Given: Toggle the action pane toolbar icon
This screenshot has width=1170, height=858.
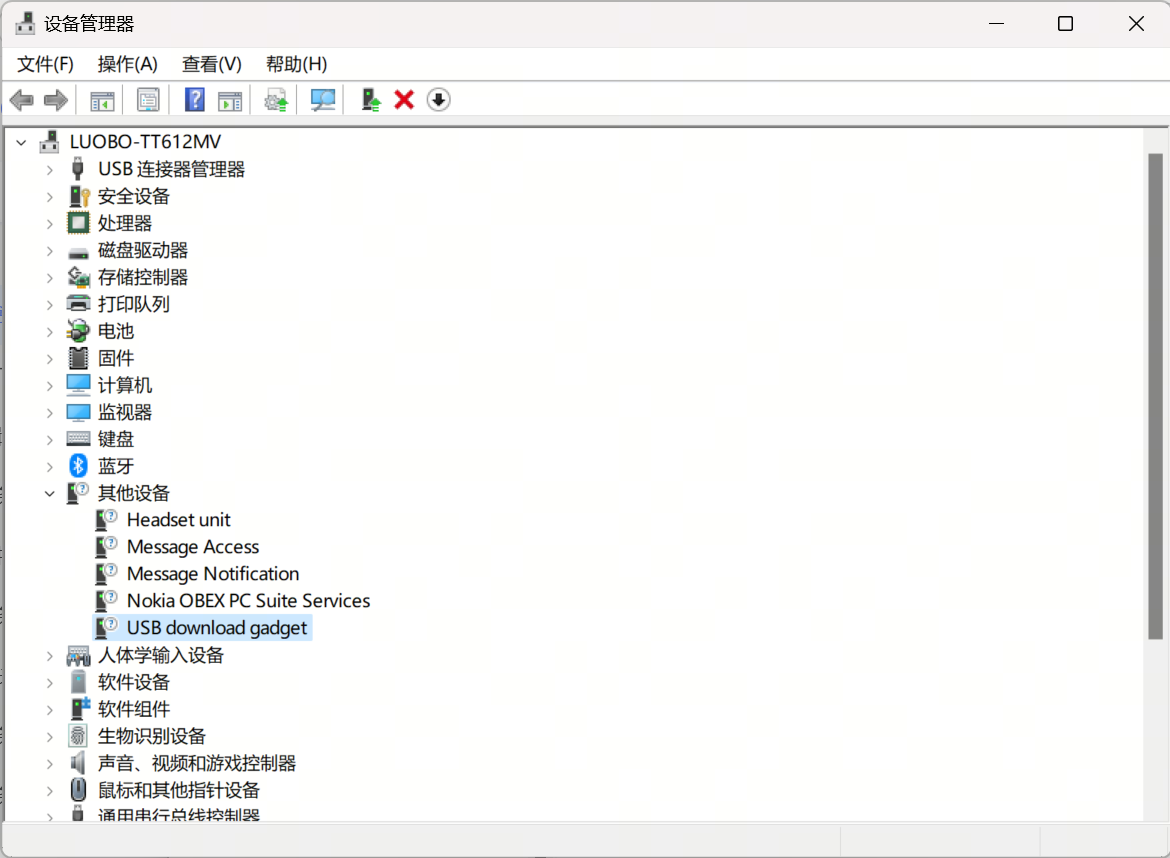Looking at the screenshot, I should pyautogui.click(x=230, y=100).
